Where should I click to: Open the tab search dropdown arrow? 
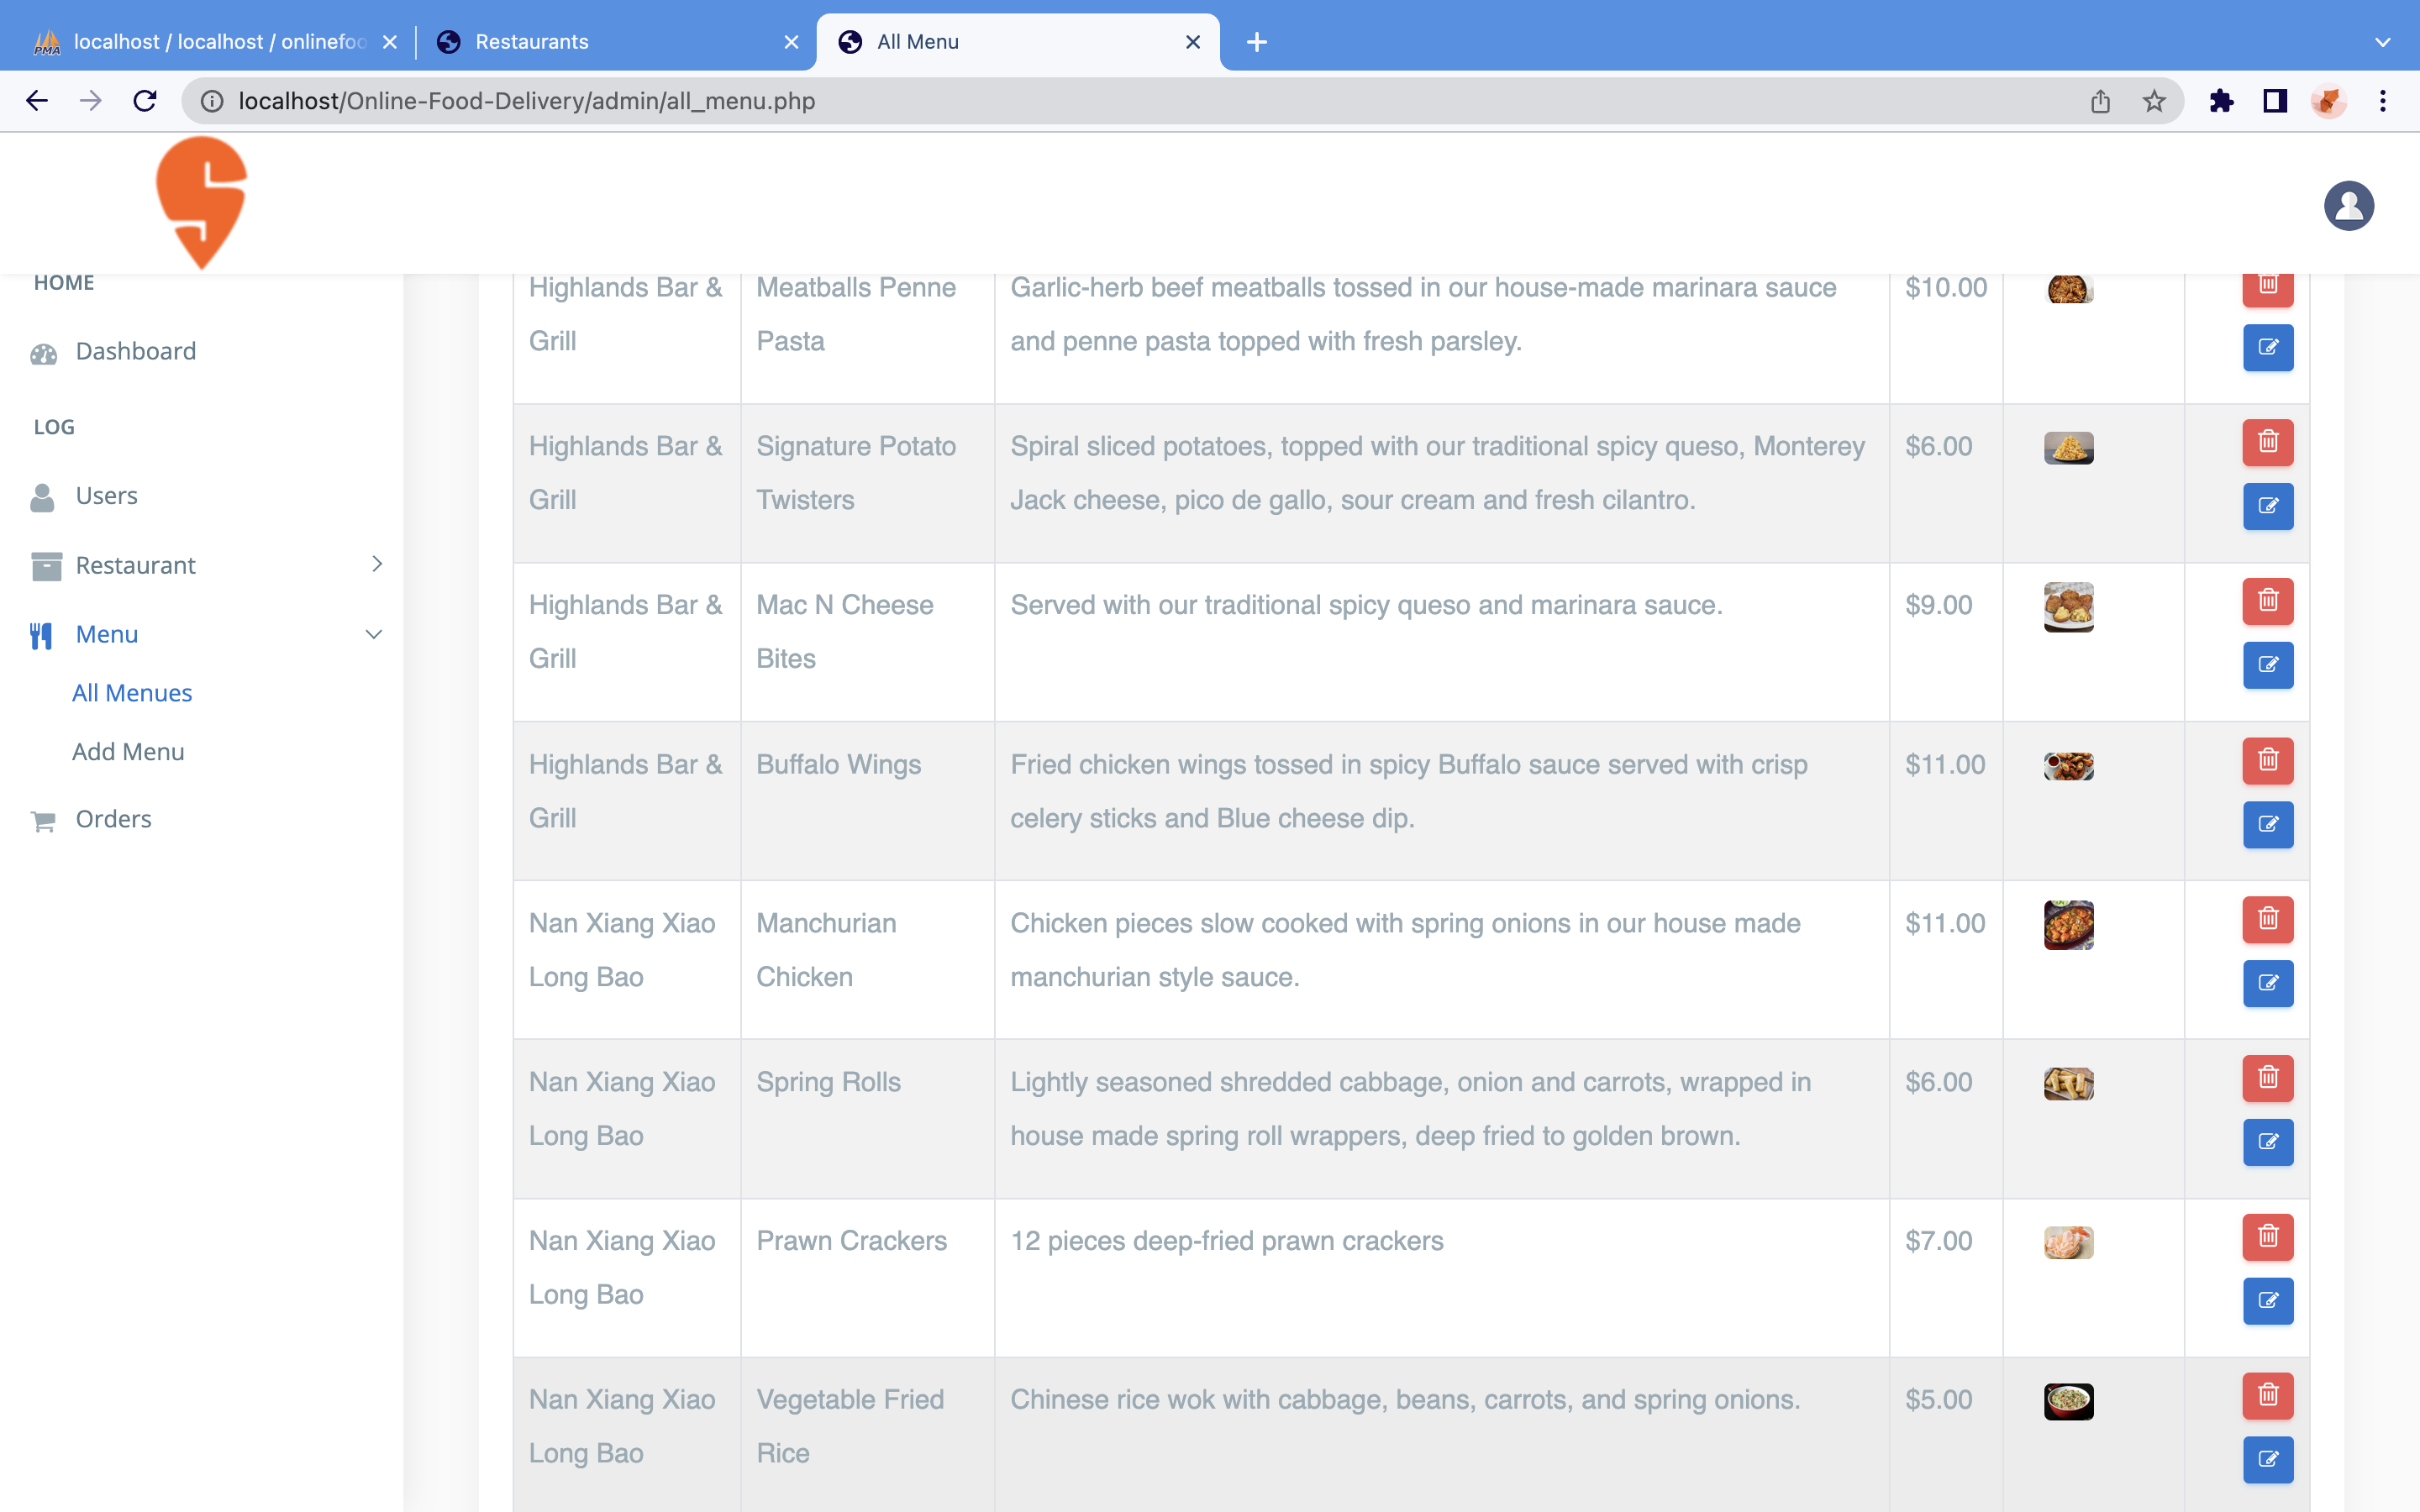pos(2382,42)
